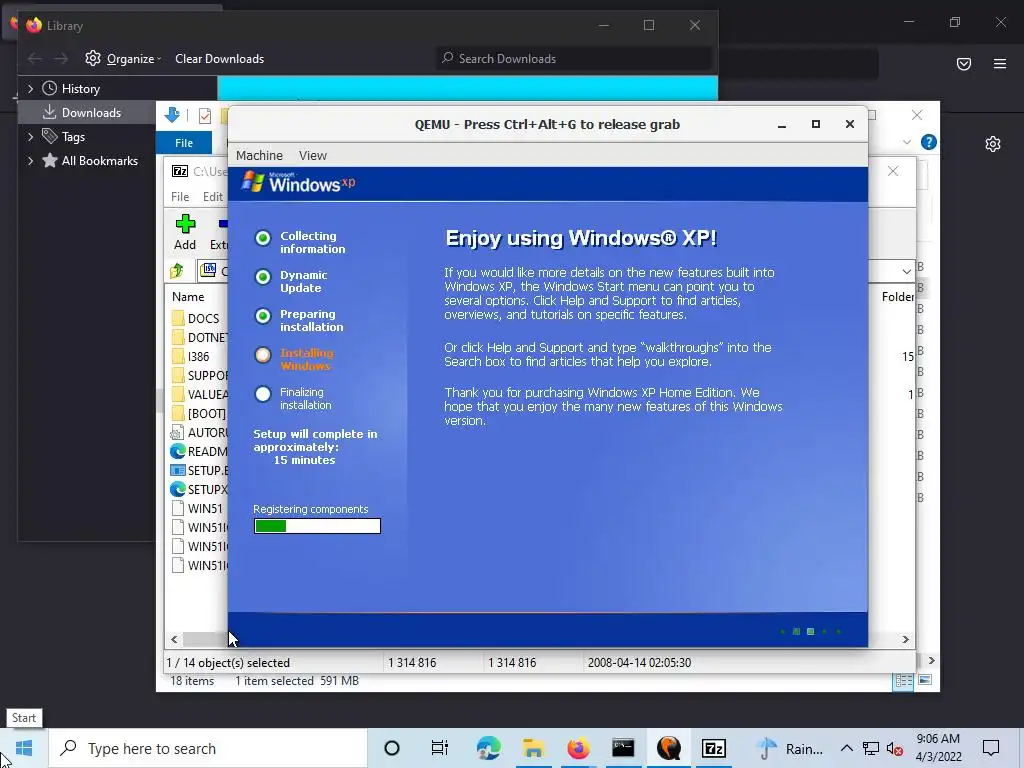The width and height of the screenshot is (1024, 768).
Task: Click the setup progress bar in QEMU
Action: [x=317, y=526]
